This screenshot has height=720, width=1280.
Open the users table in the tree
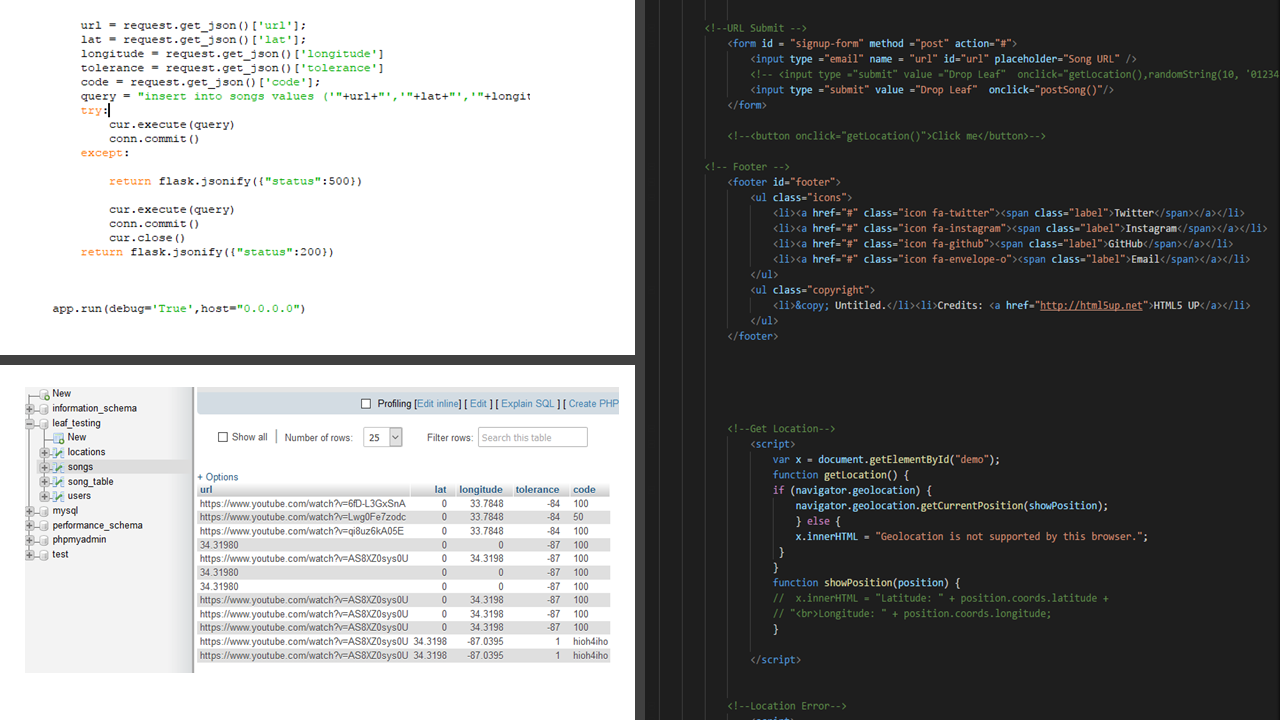79,496
